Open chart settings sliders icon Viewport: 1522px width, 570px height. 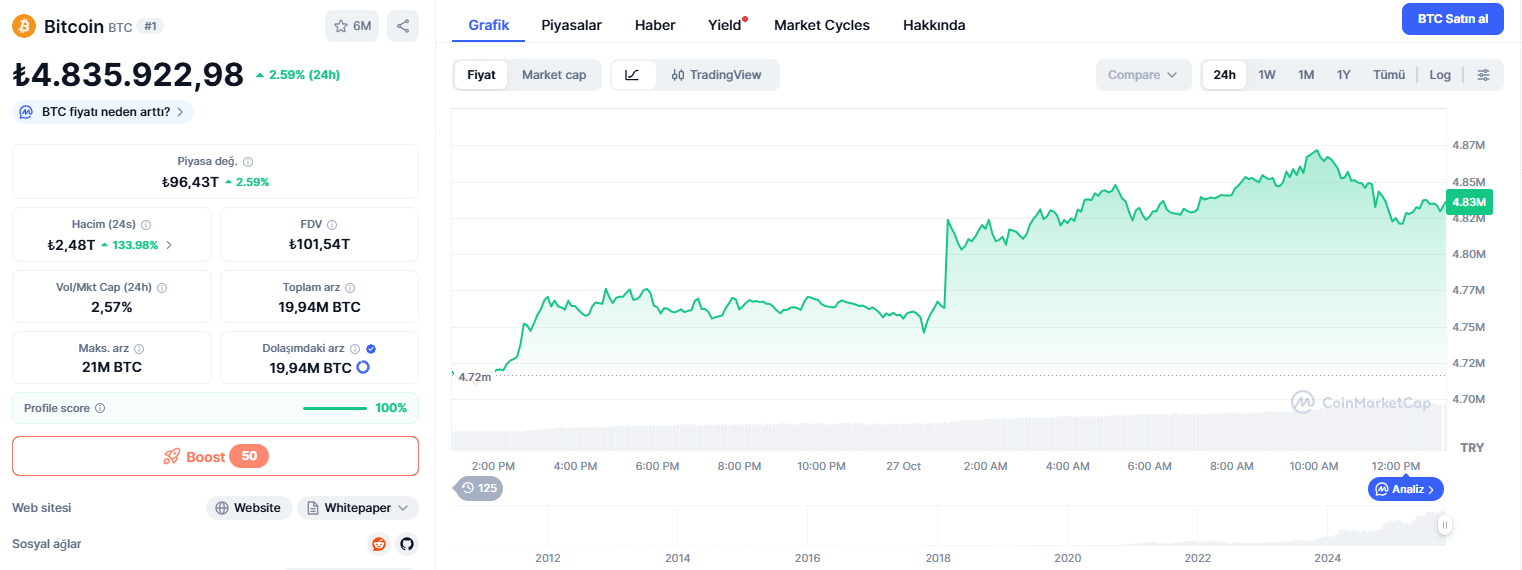click(1484, 75)
